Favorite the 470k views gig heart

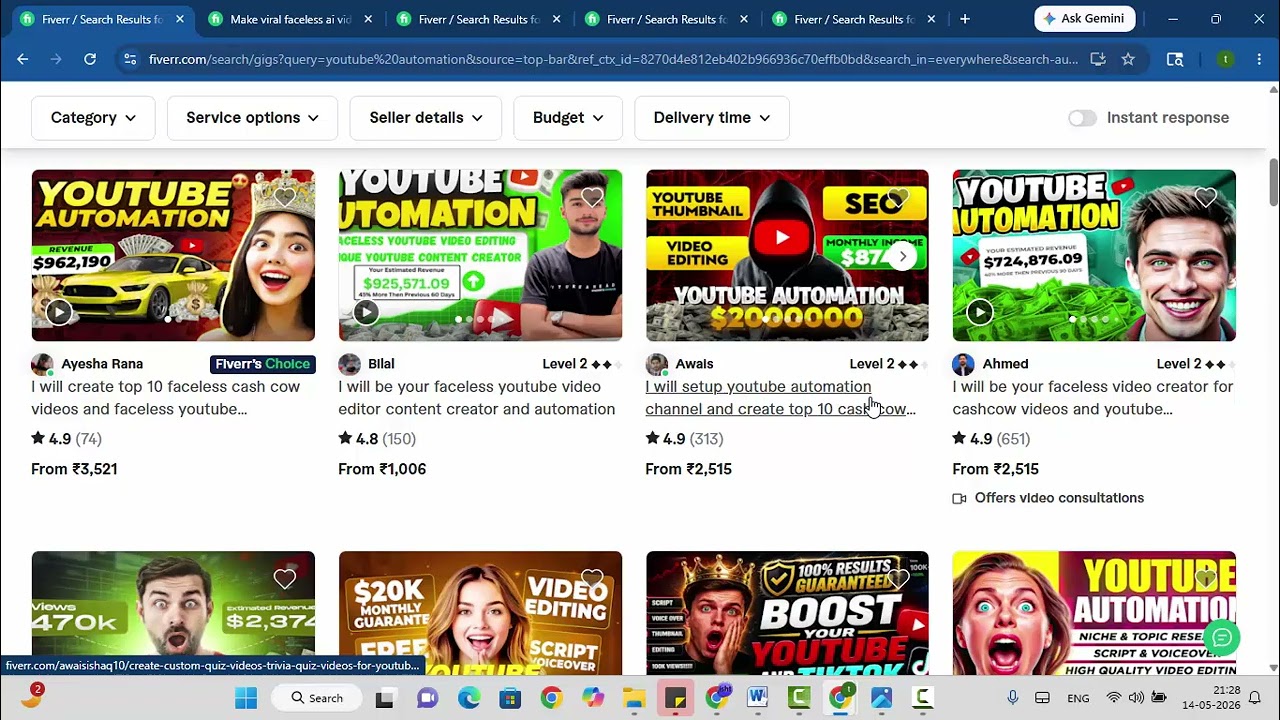point(285,578)
